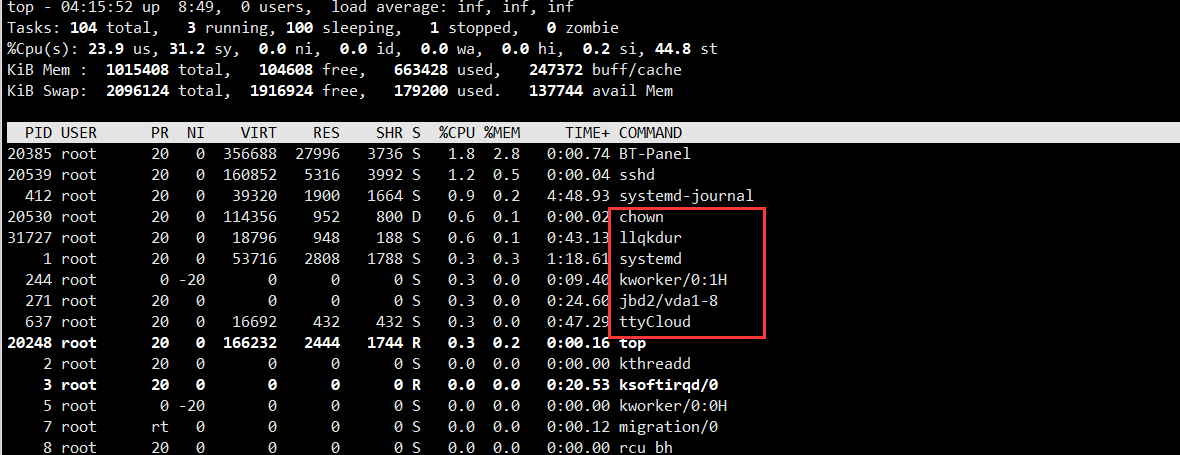Select the kworker/0:1H command name
Screen dimensions: 1180x455
673,280
